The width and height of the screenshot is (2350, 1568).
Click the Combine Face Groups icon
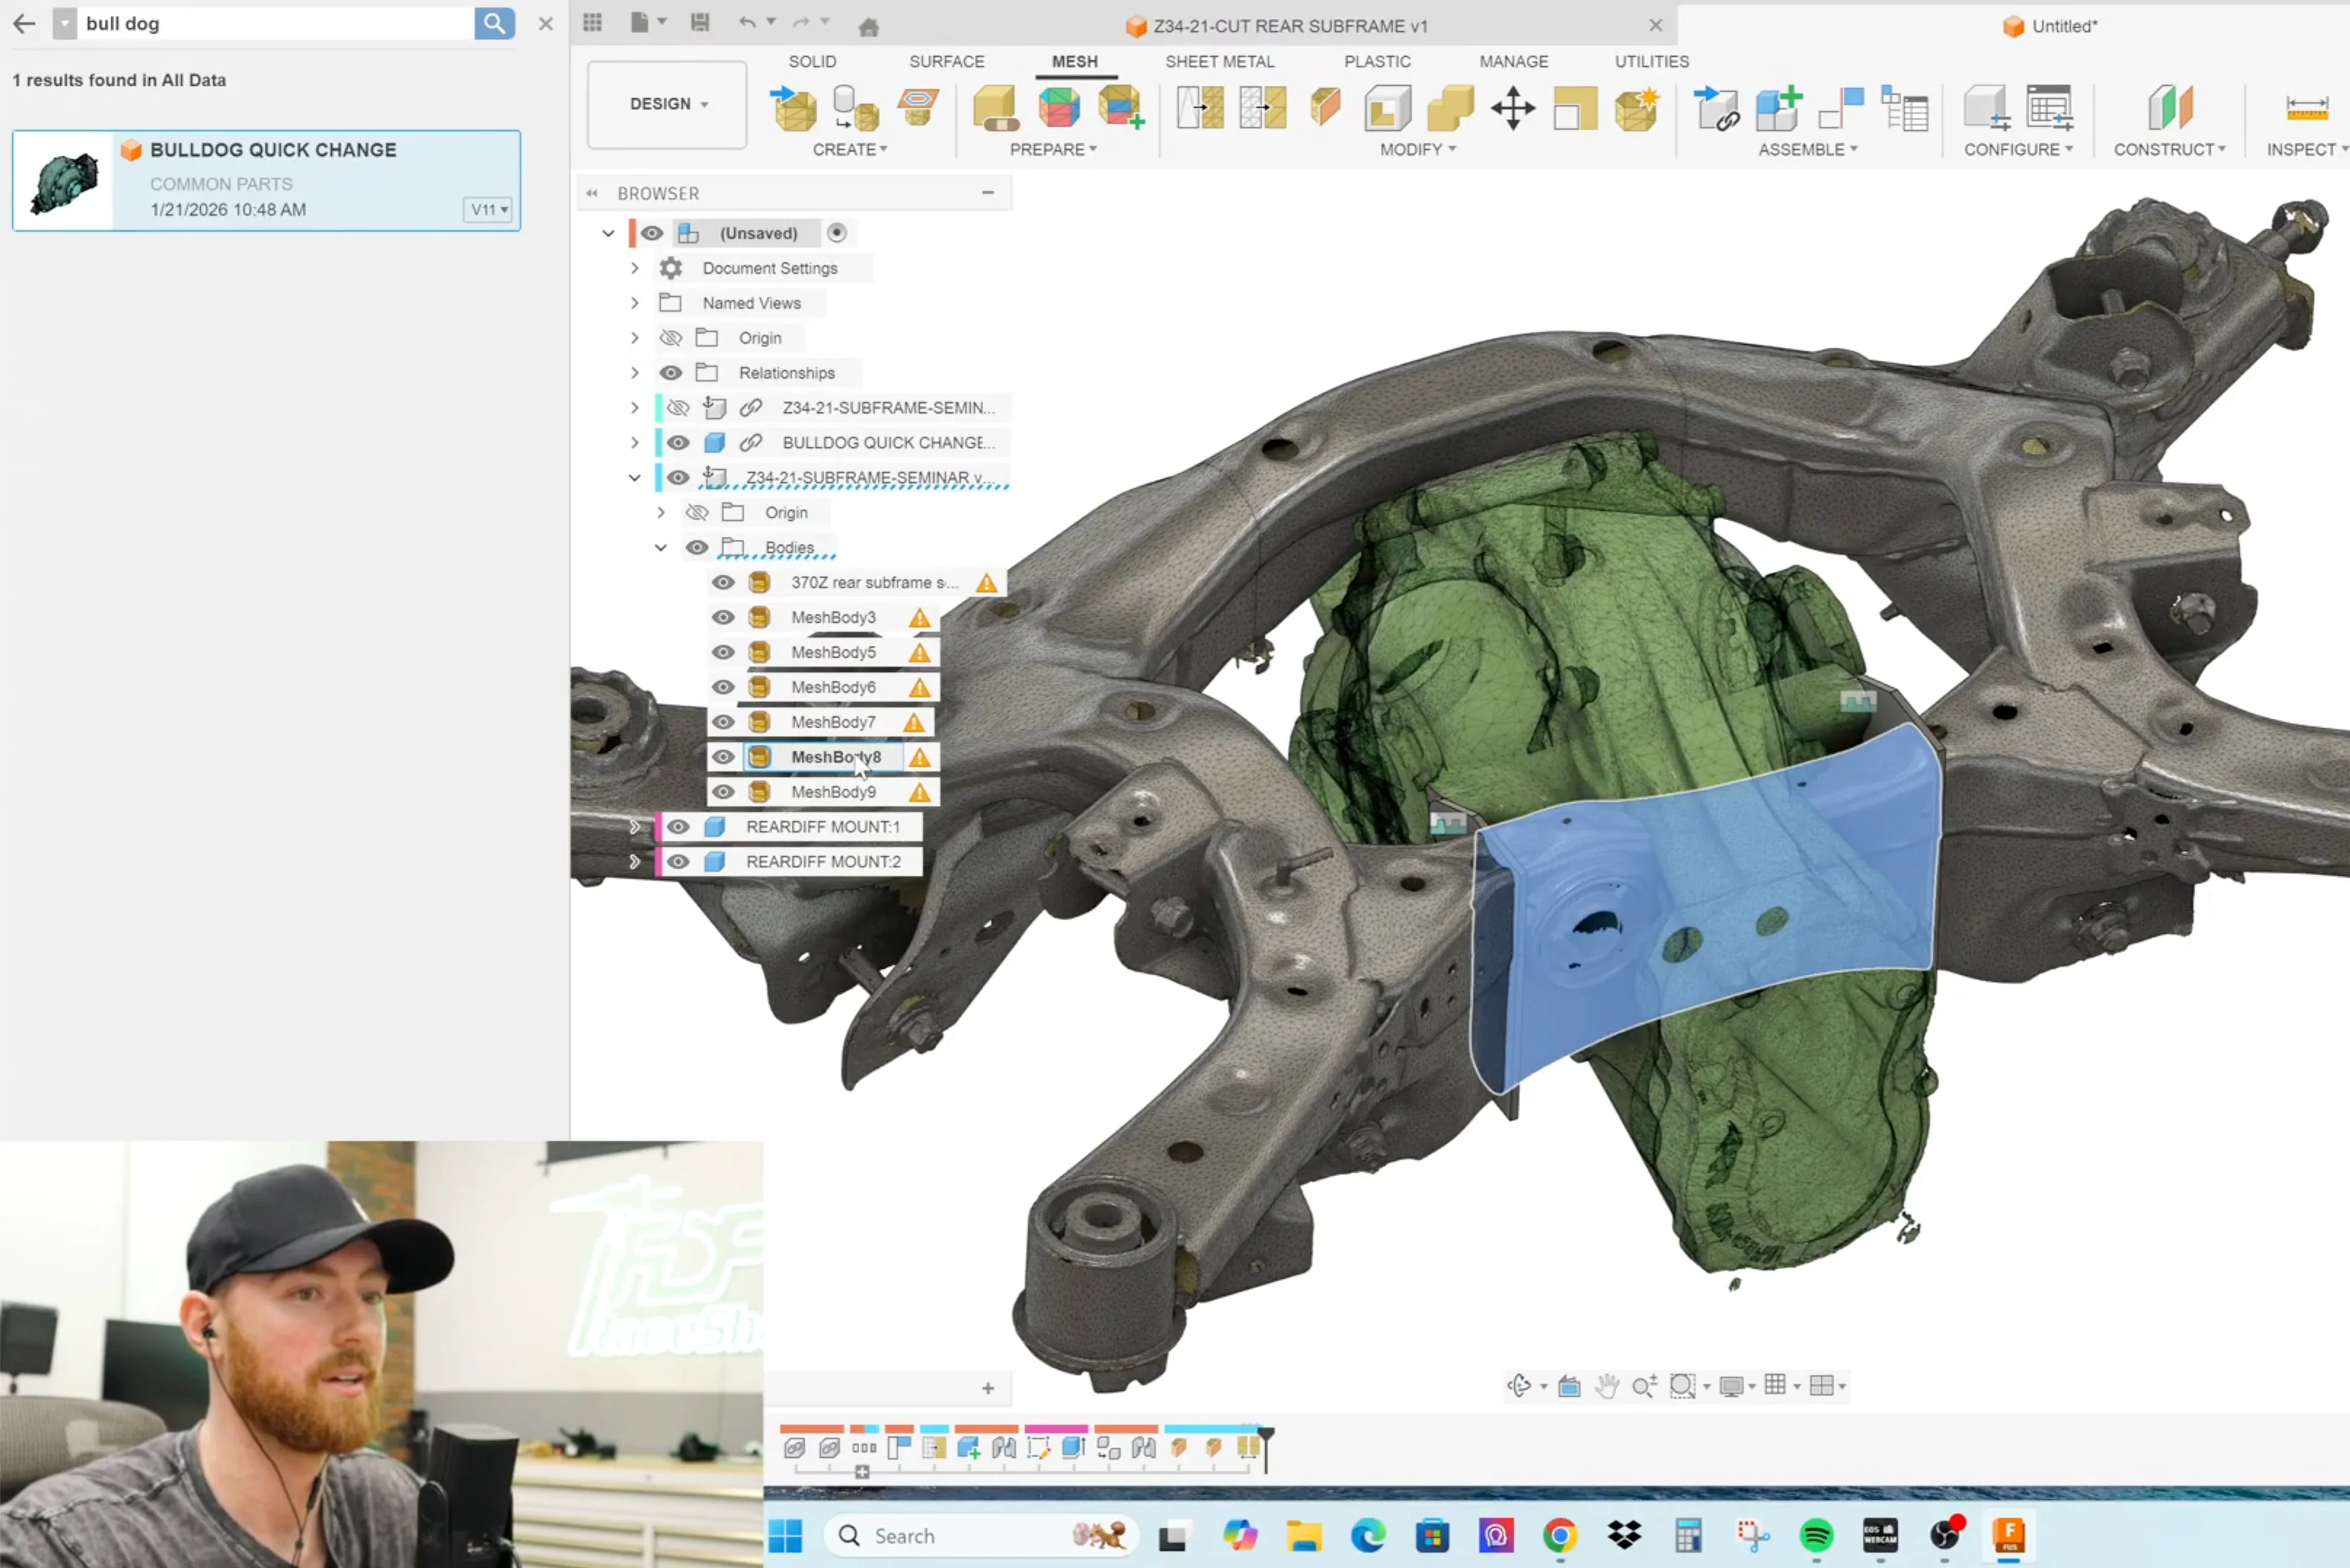click(x=1121, y=108)
